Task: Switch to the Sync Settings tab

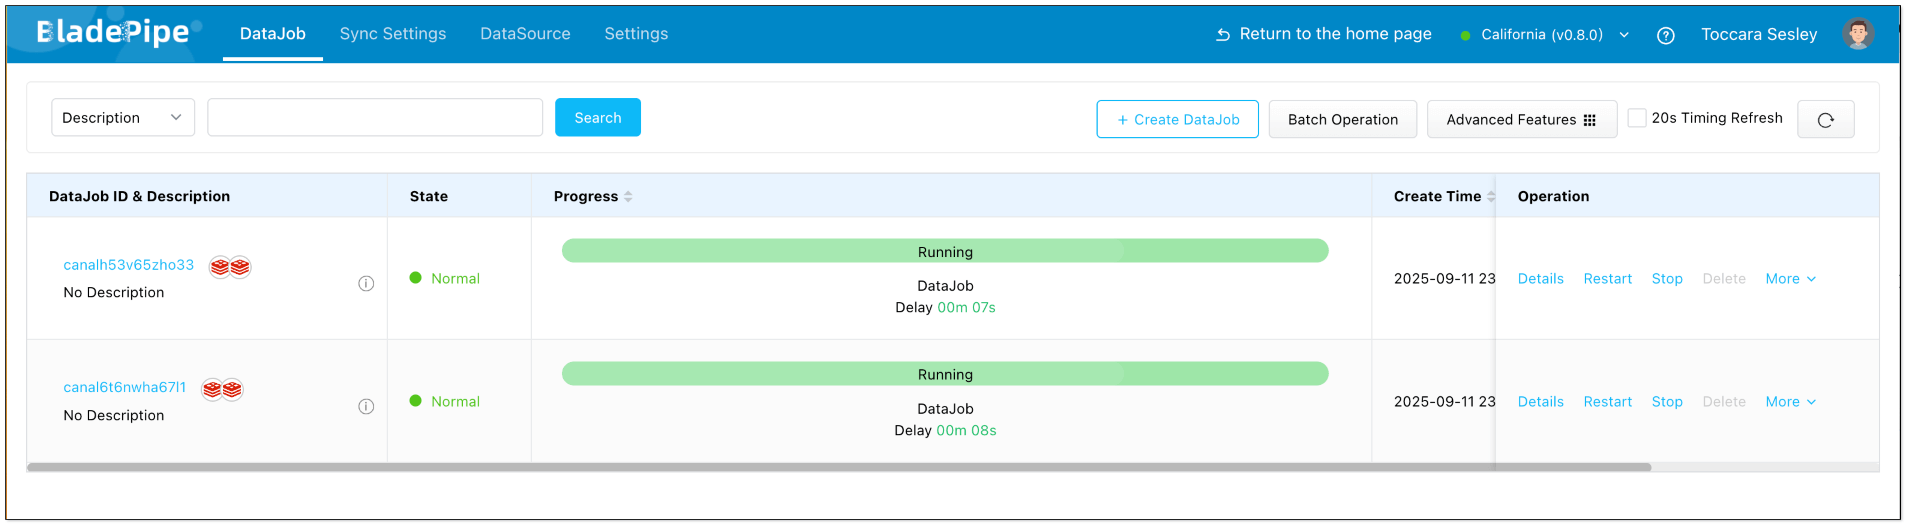Action: click(393, 34)
